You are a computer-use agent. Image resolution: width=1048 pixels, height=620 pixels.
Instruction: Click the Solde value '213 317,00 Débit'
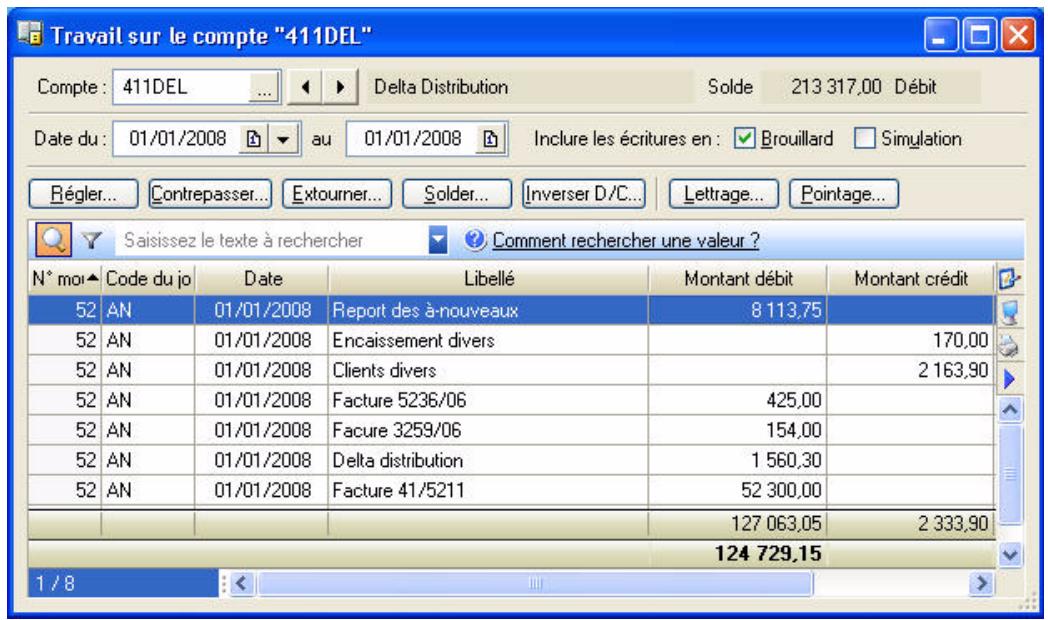point(871,87)
